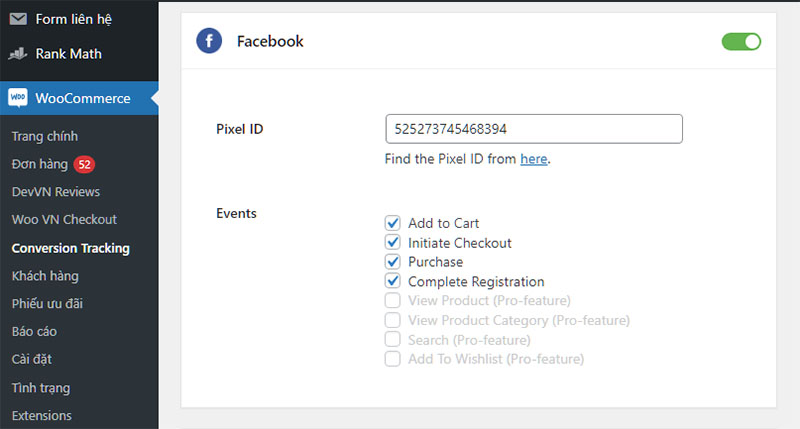Screen dimensions: 800x429
Task: Open Phiếu ưu đãi coupons page
Action: 47,304
